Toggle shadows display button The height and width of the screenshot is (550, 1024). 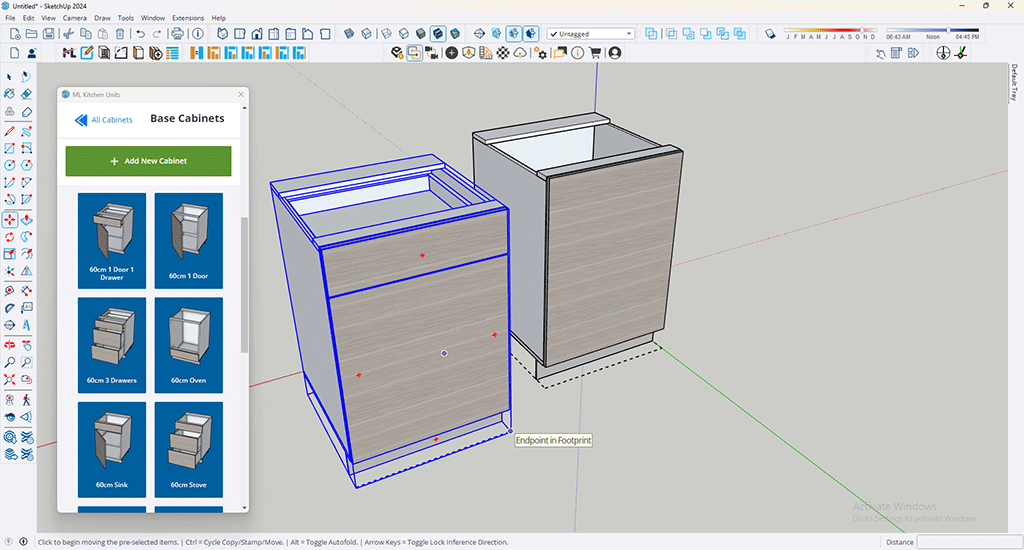tap(771, 34)
